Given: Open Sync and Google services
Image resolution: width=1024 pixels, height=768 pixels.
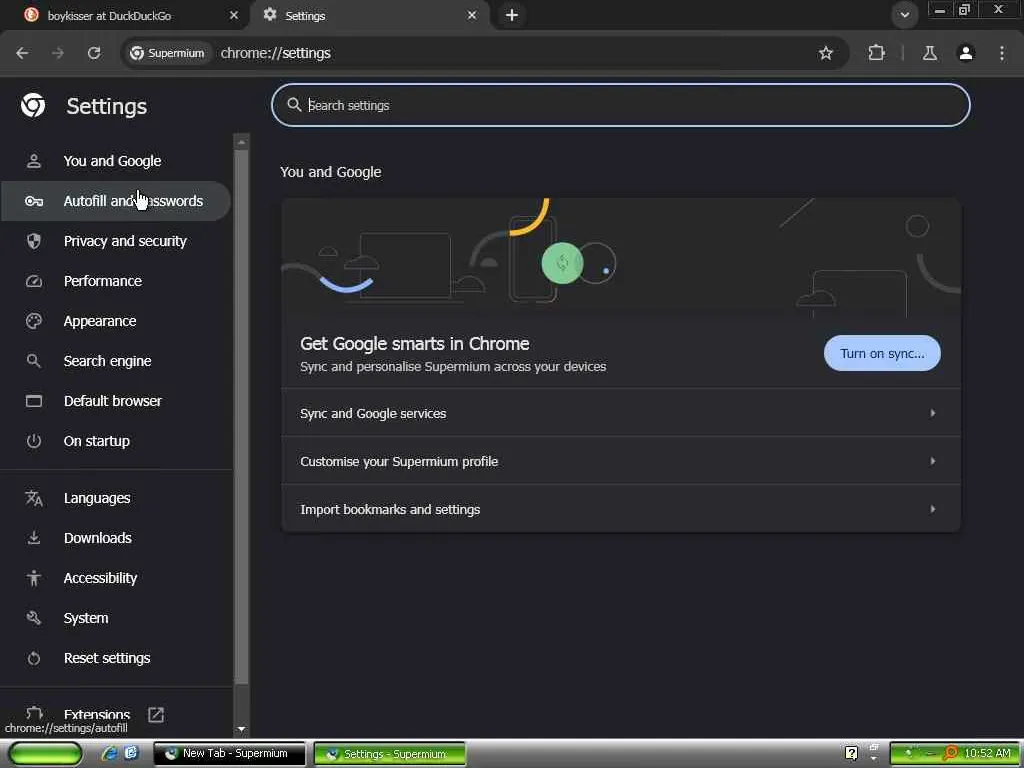Looking at the screenshot, I should [620, 413].
